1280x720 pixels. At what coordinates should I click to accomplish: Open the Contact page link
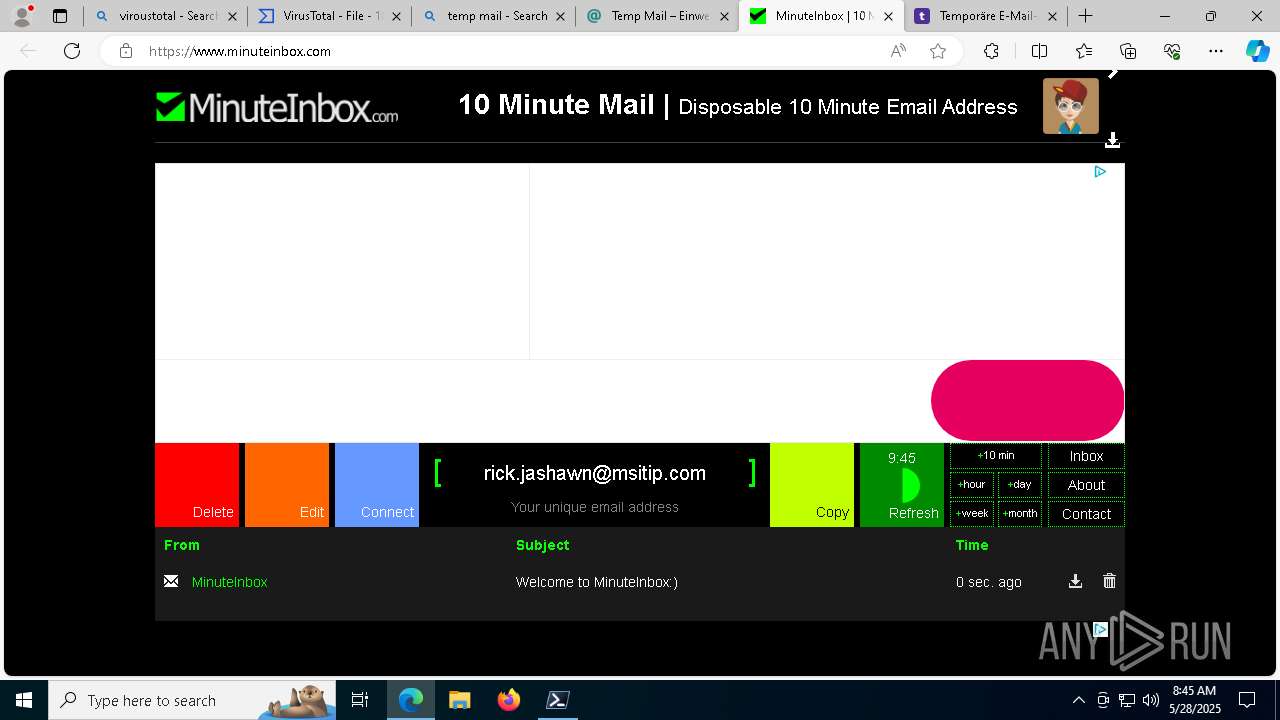point(1086,514)
